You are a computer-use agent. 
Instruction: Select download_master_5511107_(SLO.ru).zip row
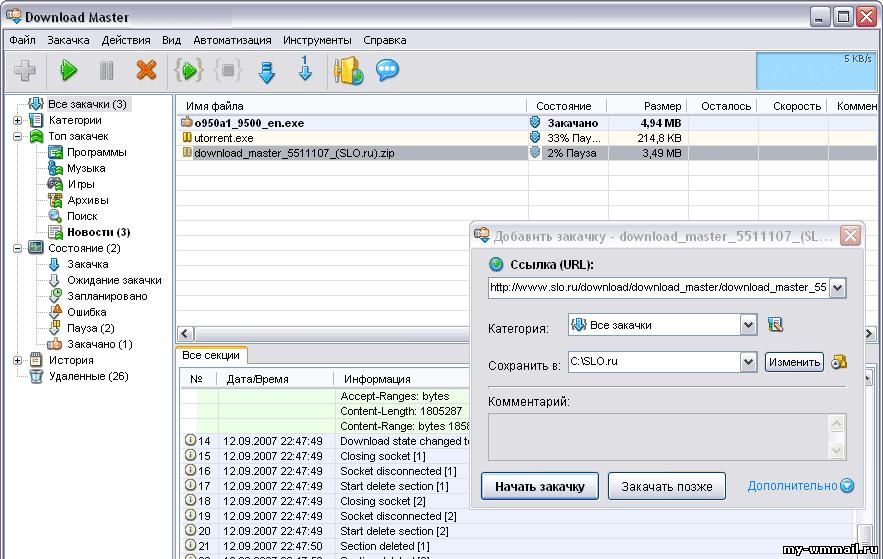[x=529, y=153]
